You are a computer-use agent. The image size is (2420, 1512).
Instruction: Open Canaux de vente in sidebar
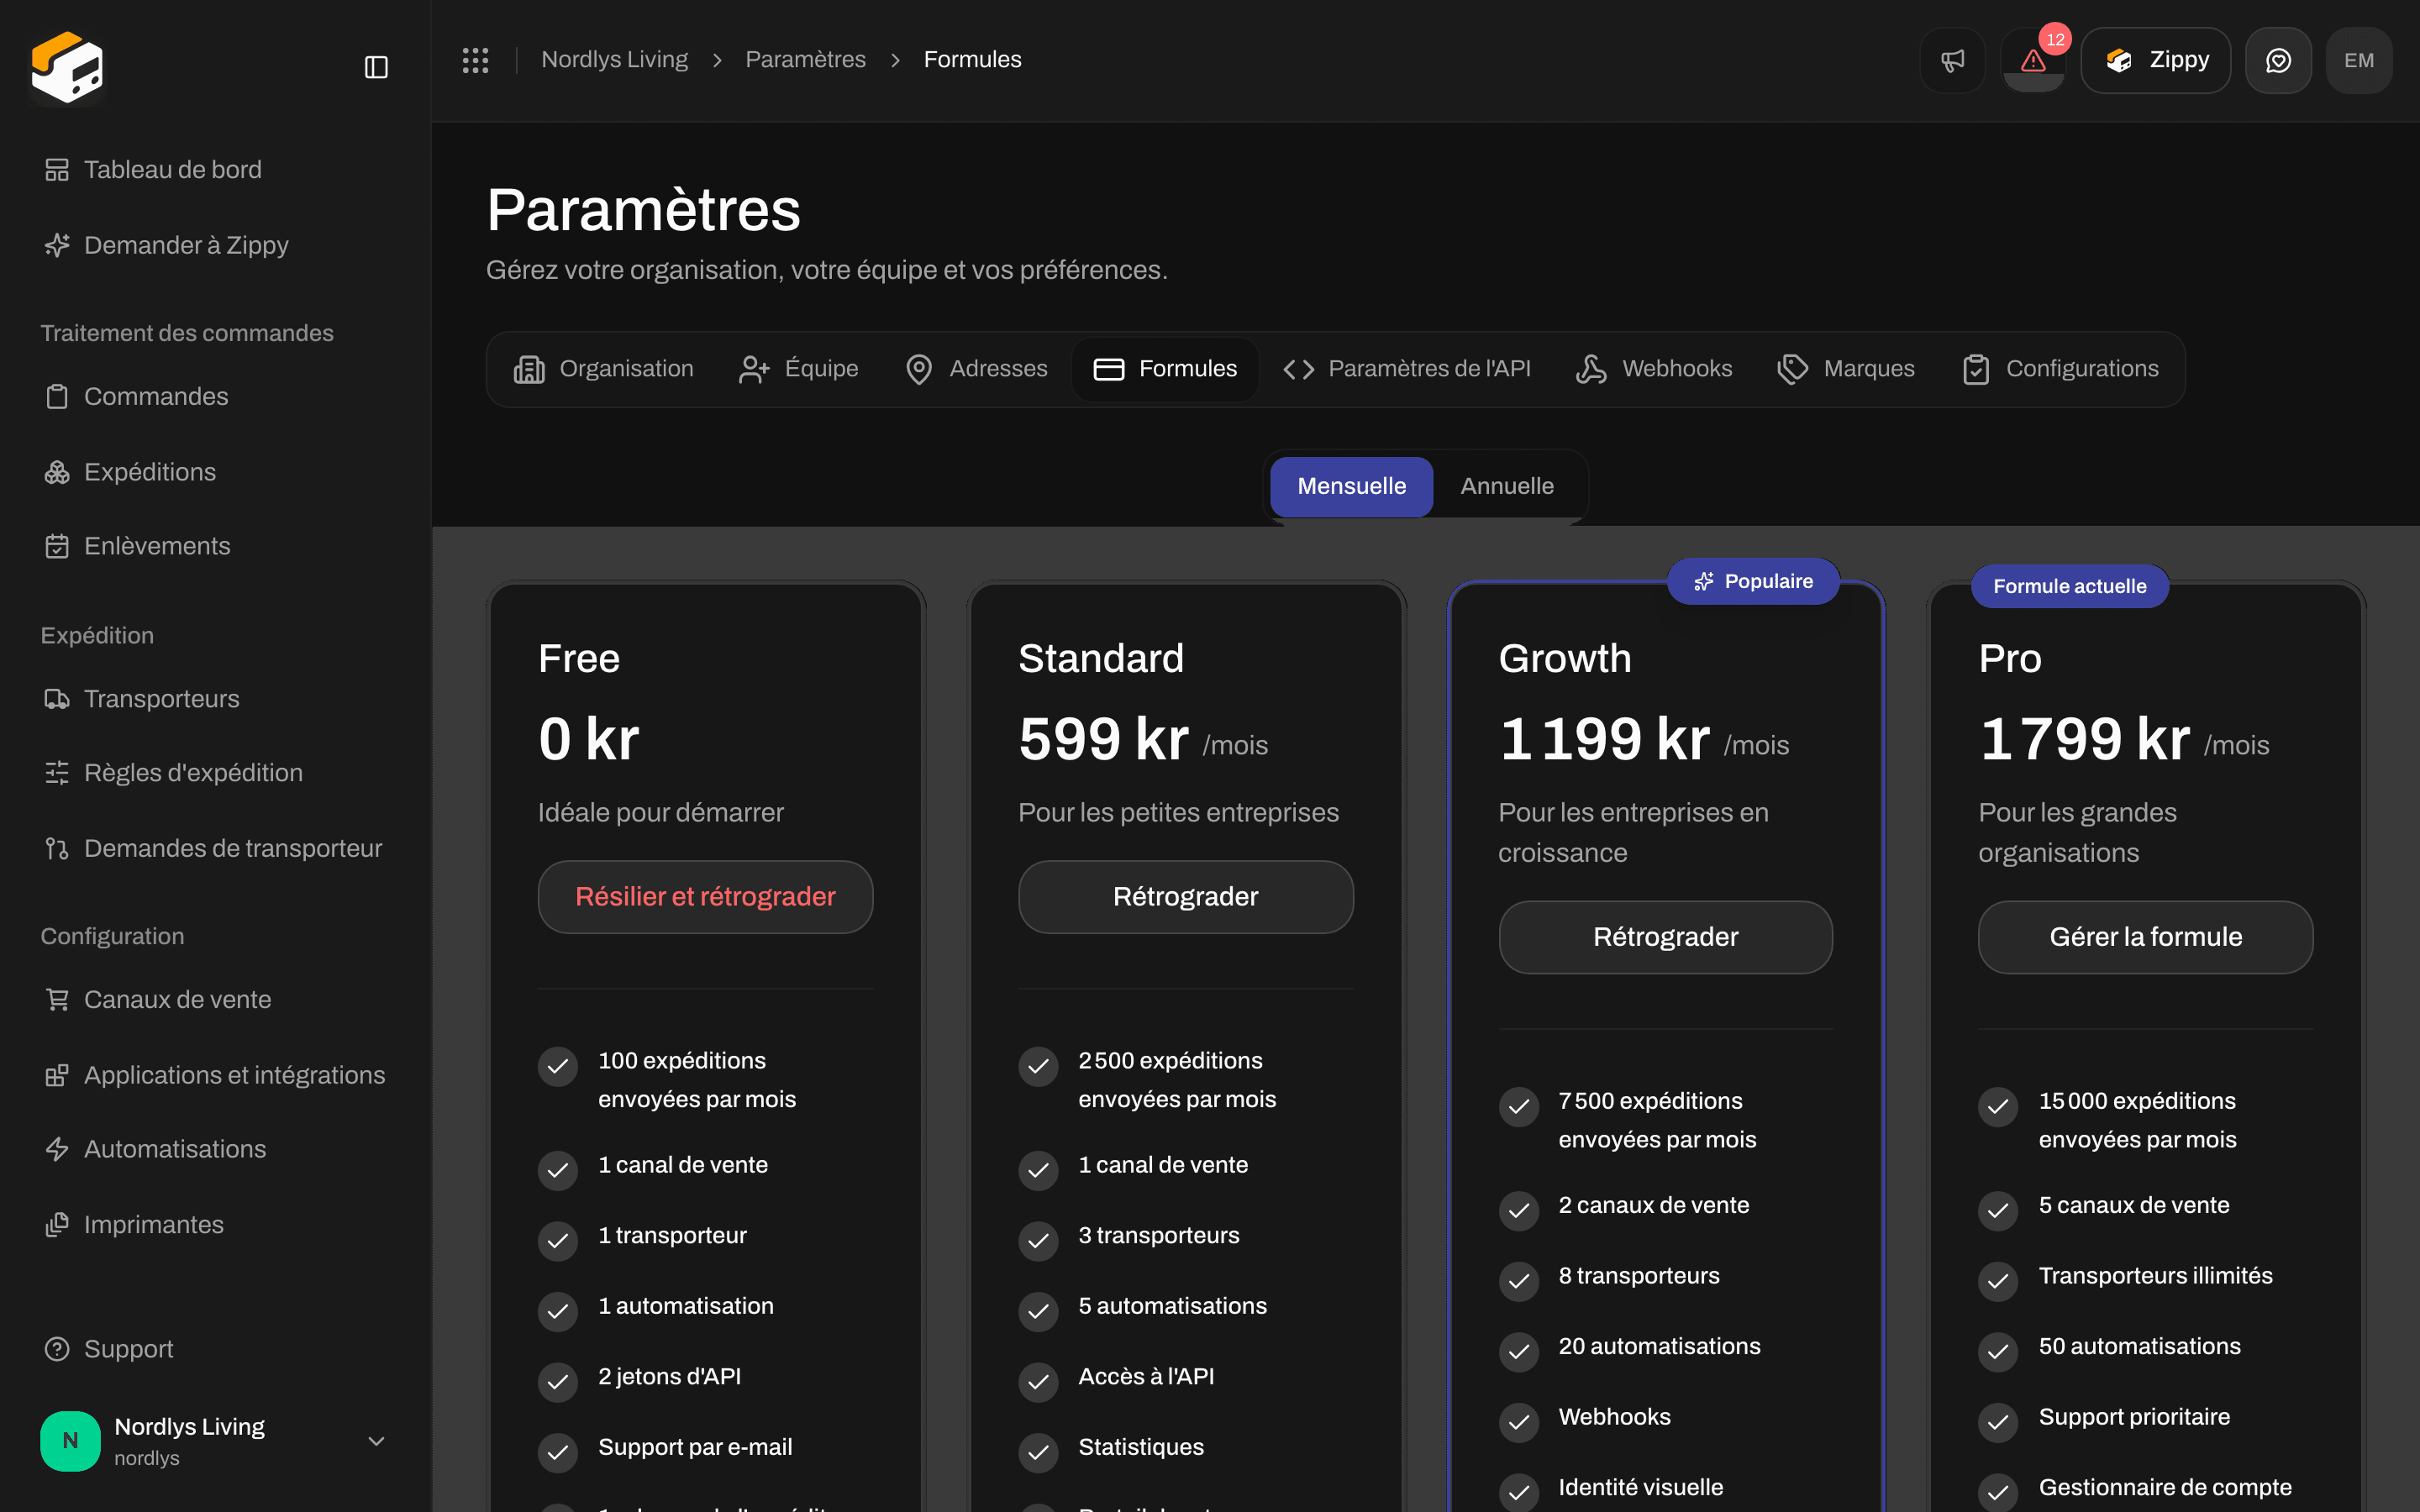[215, 1000]
